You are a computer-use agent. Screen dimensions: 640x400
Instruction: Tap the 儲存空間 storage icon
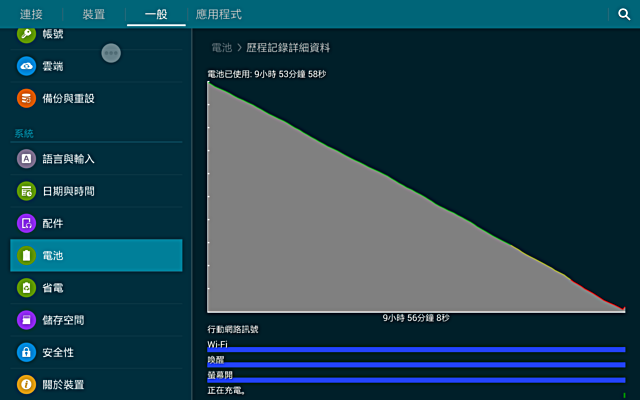tap(27, 320)
